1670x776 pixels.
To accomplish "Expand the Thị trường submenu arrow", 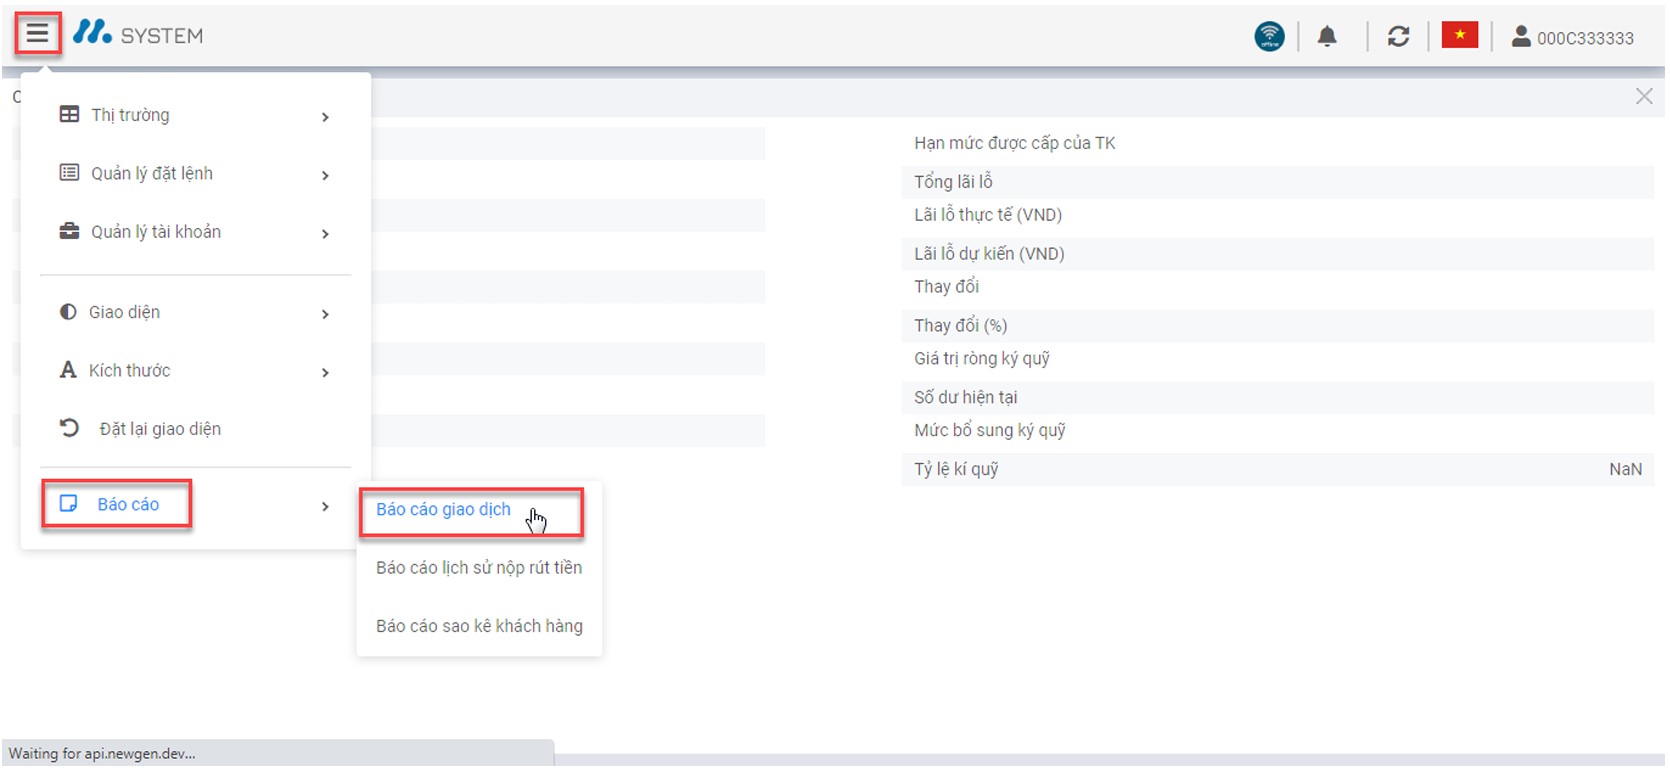I will pos(325,117).
